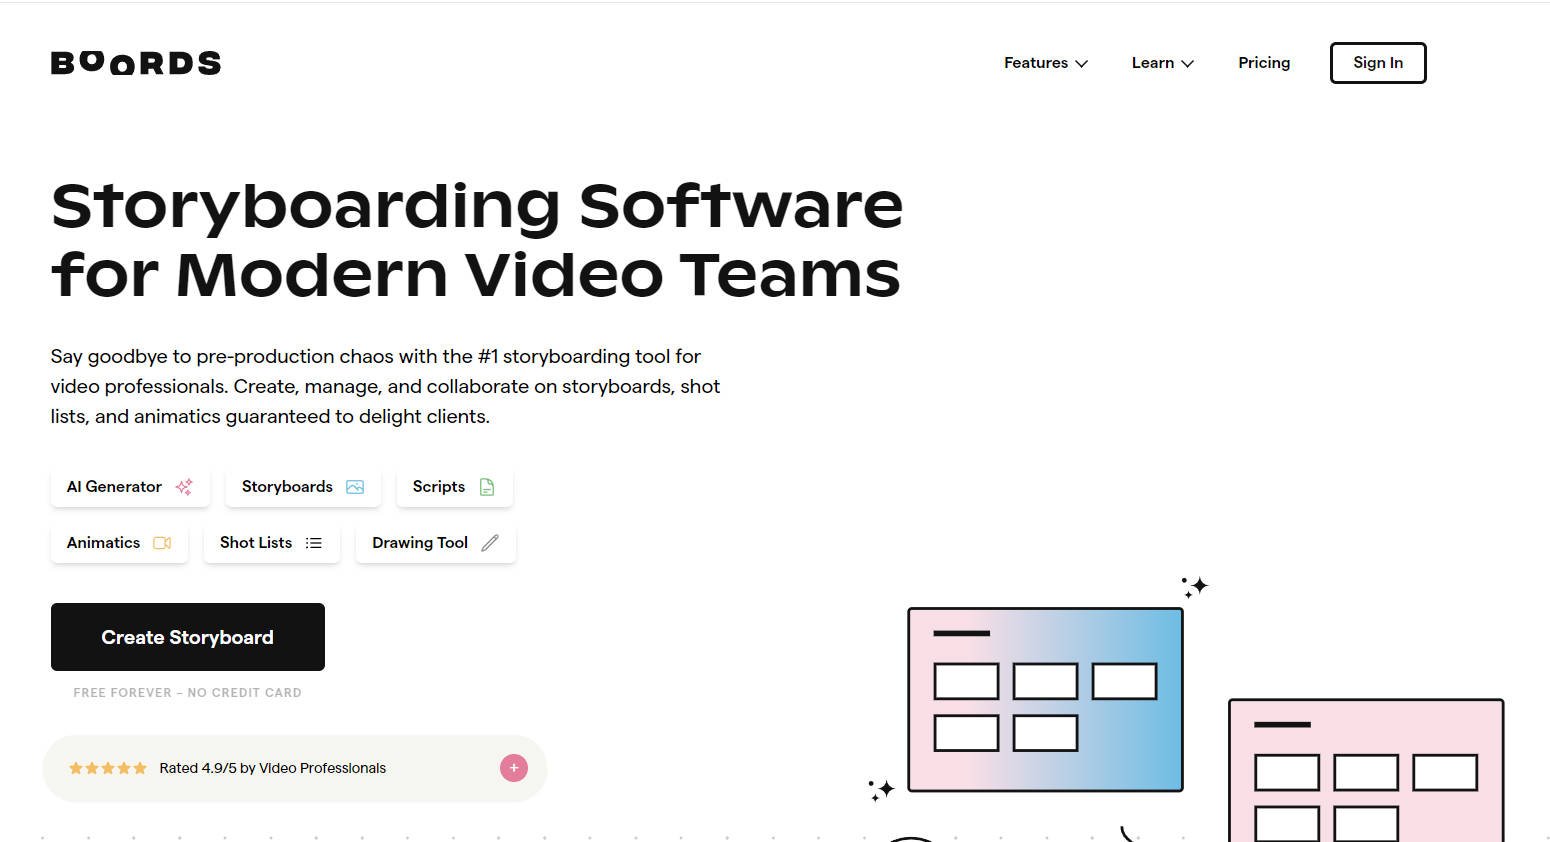Select the Storyboards feature label
Screen dimensions: 1550x842
coord(287,487)
